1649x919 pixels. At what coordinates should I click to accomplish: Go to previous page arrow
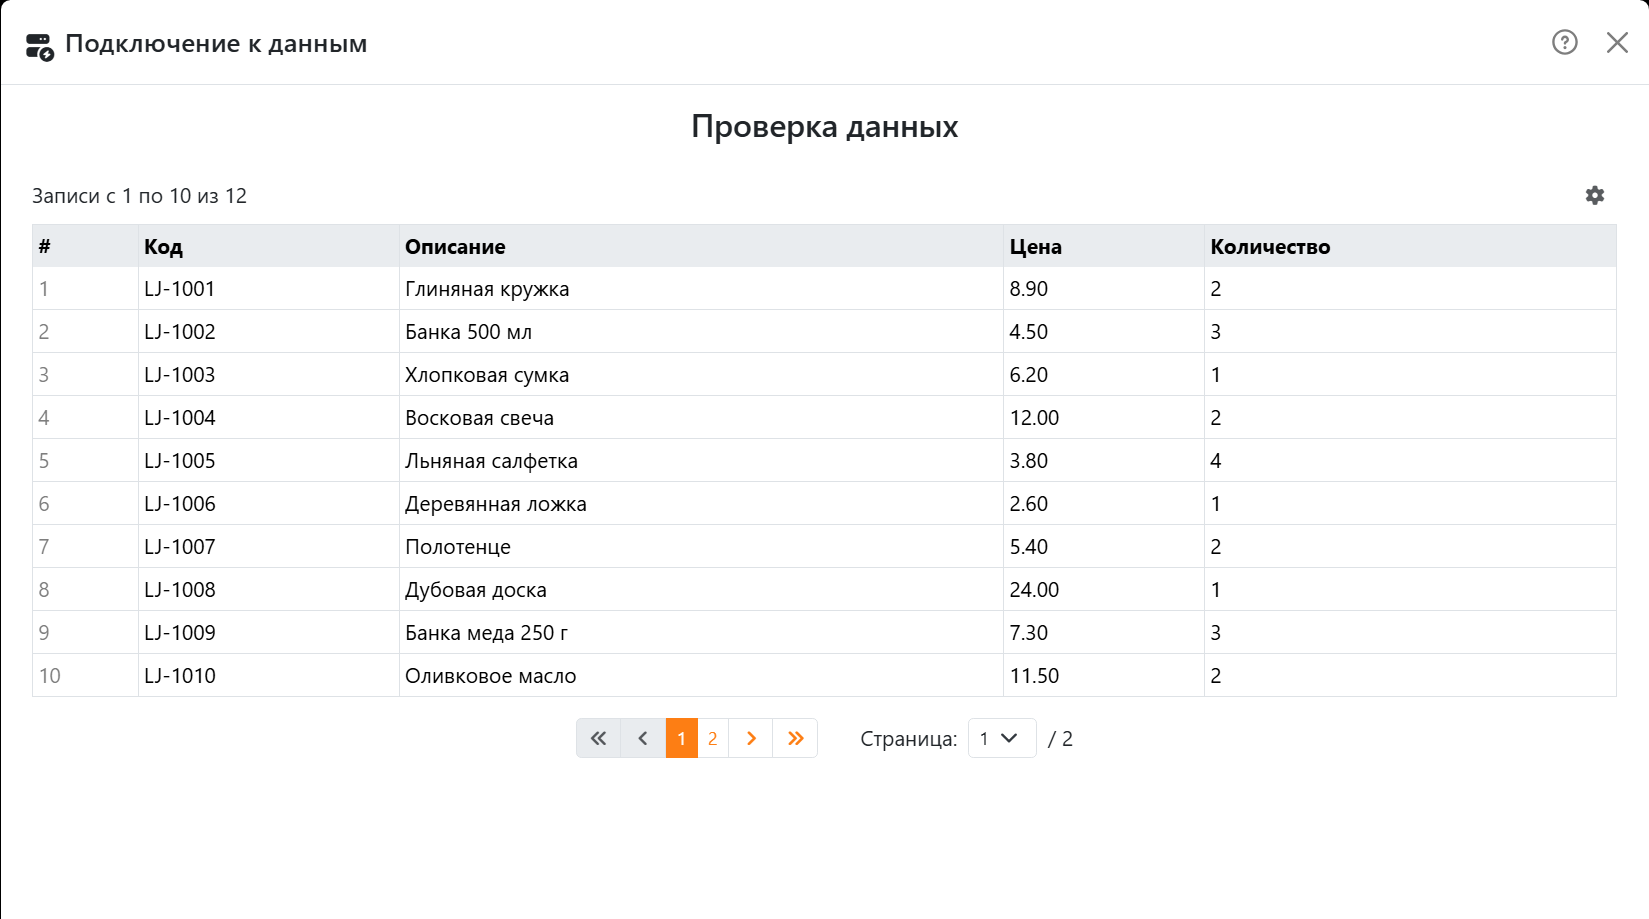[x=643, y=738]
